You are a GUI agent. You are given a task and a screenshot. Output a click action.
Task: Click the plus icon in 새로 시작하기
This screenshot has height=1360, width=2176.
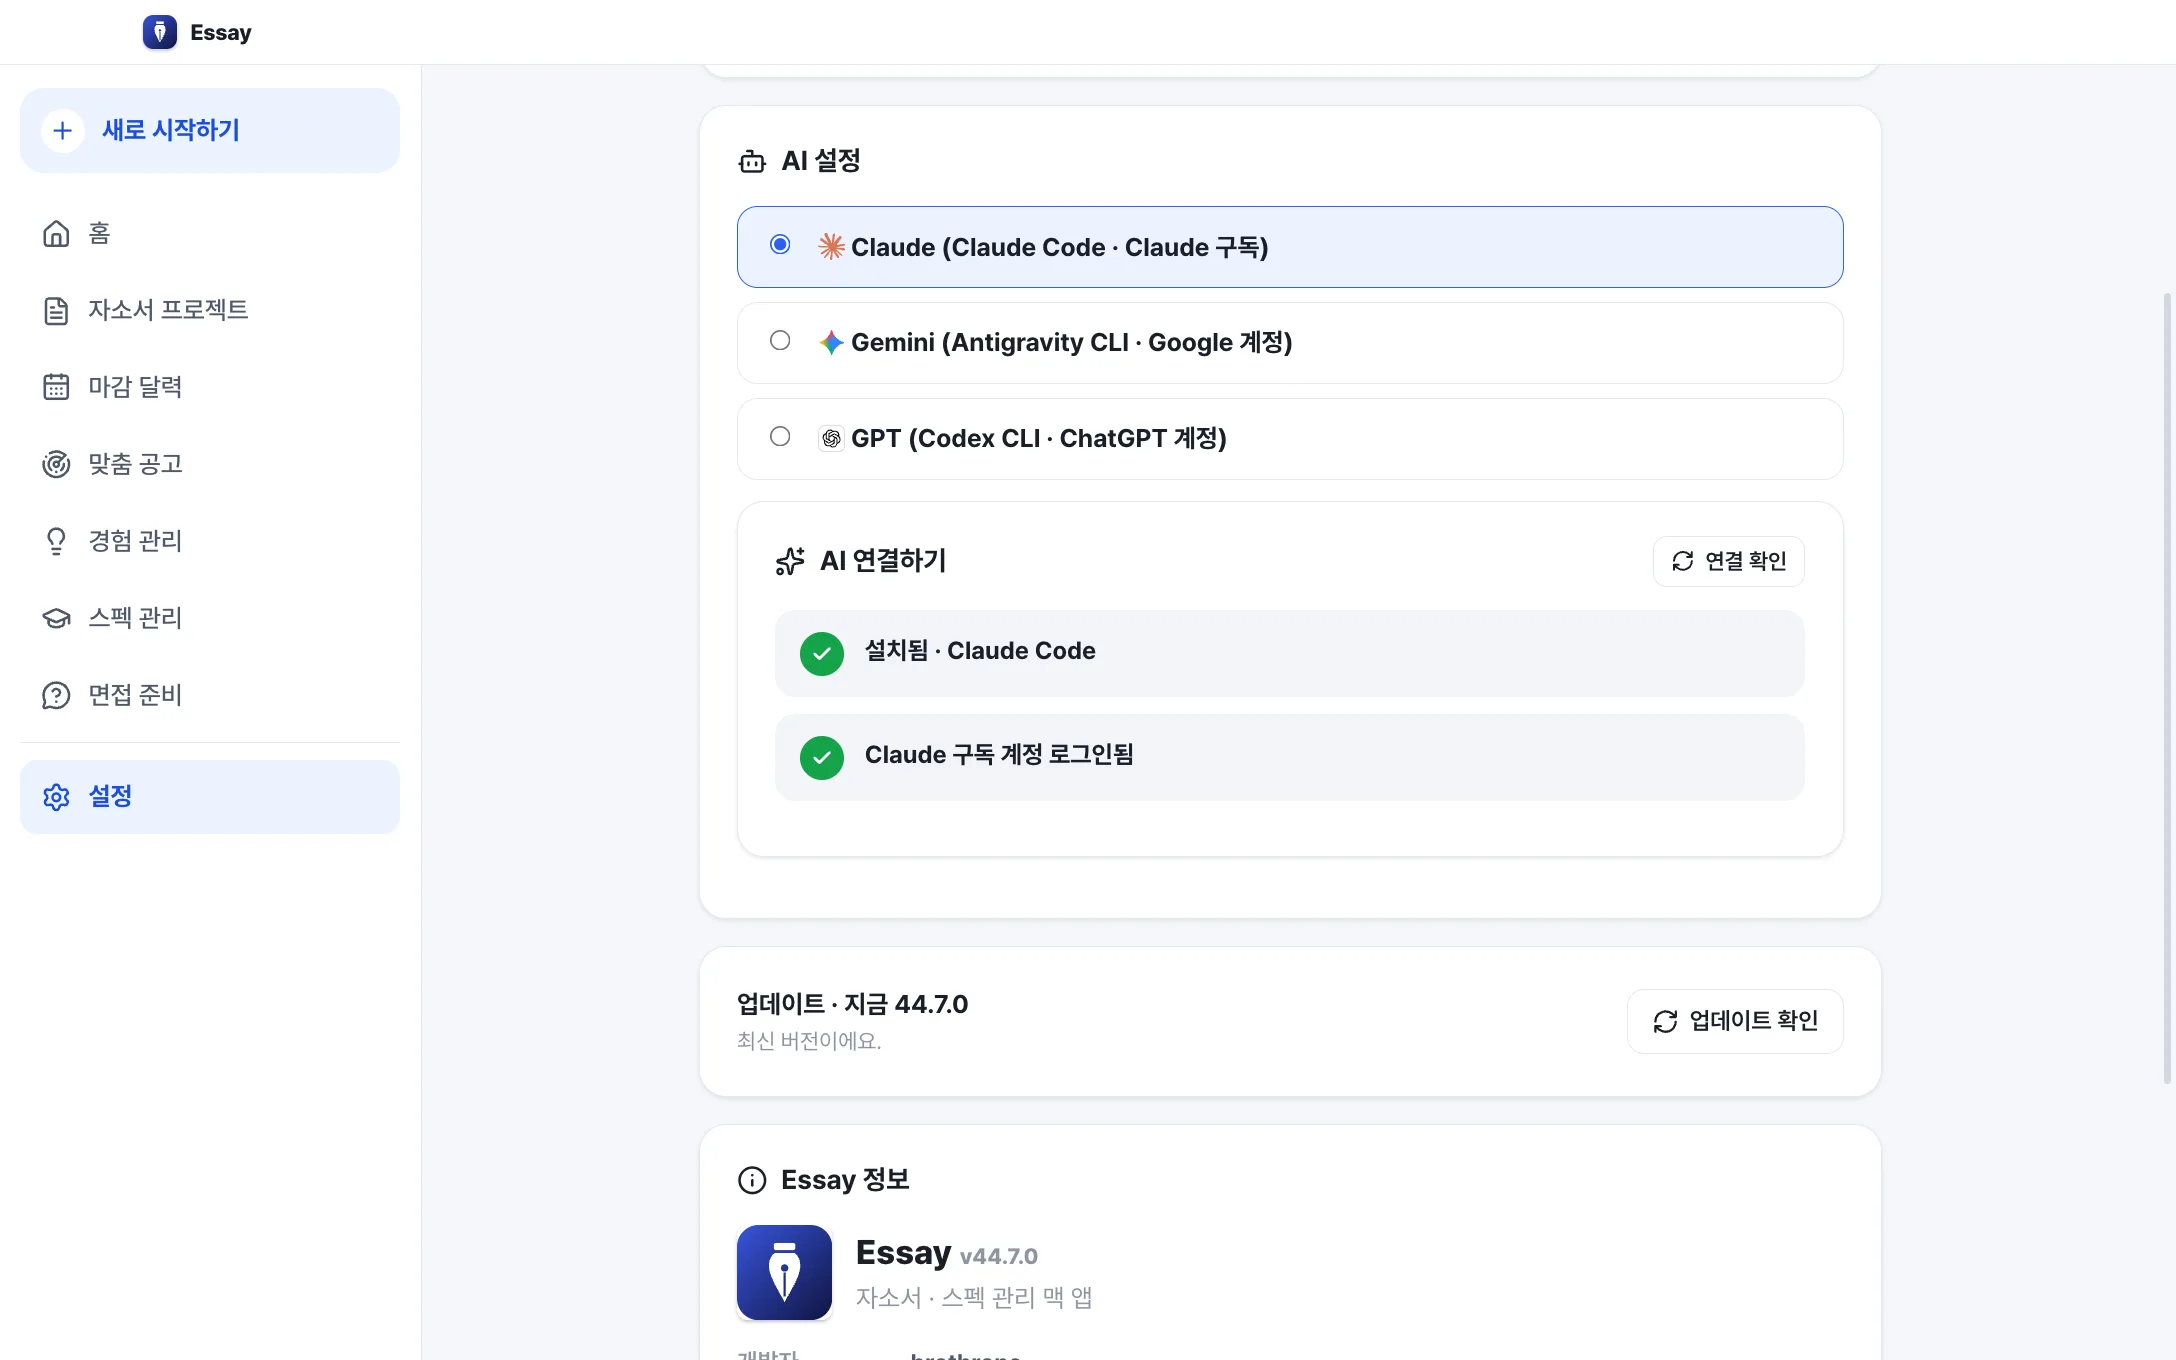tap(62, 130)
